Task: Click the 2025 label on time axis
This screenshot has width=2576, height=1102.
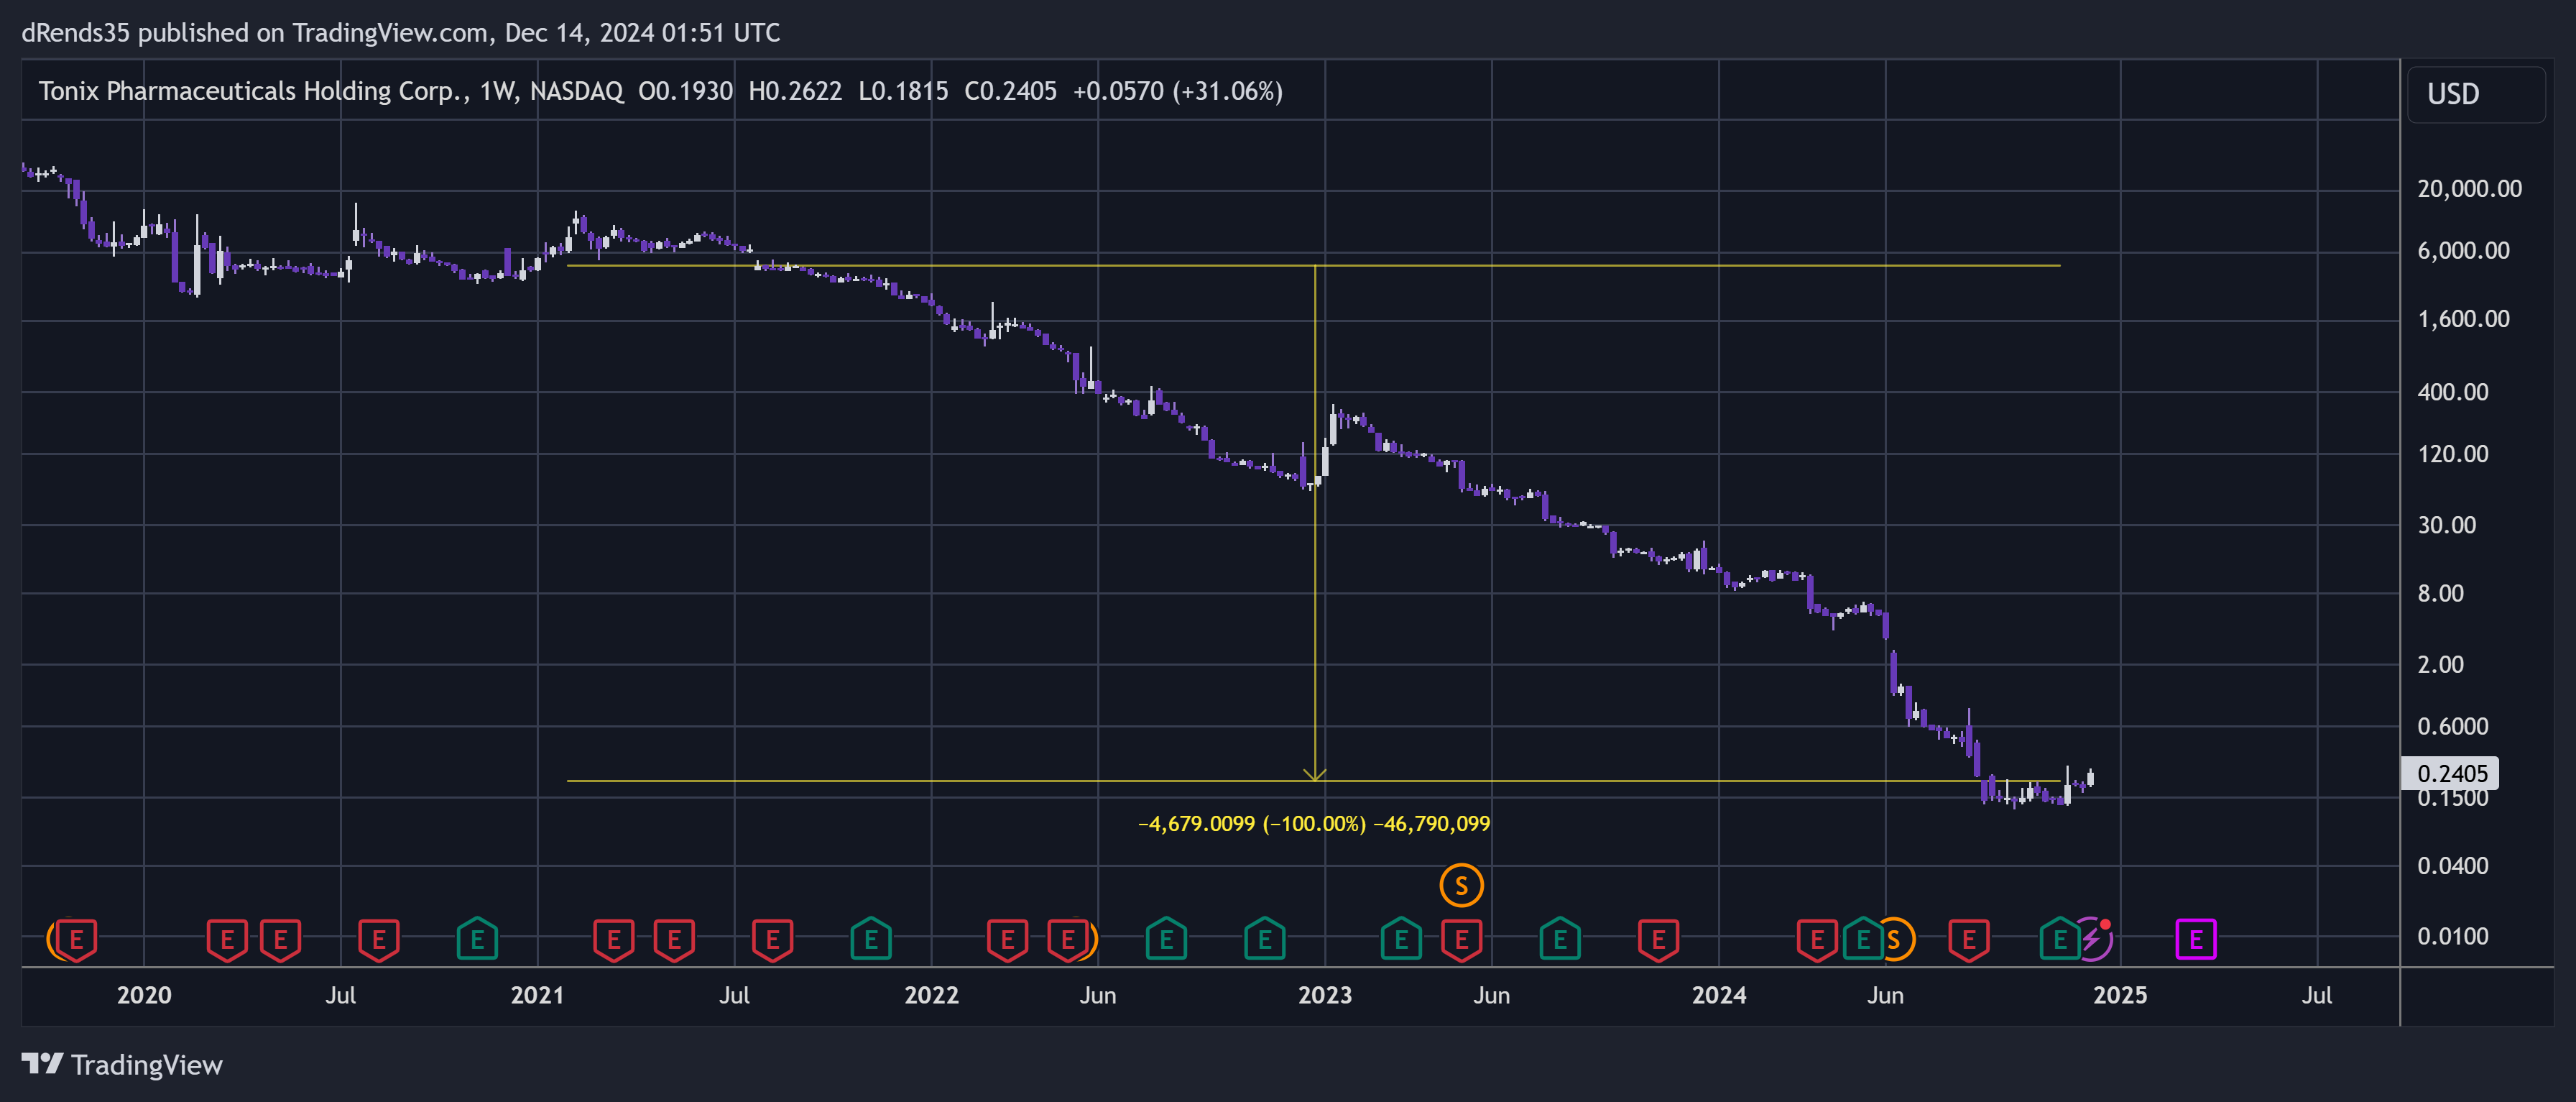Action: [x=2120, y=995]
